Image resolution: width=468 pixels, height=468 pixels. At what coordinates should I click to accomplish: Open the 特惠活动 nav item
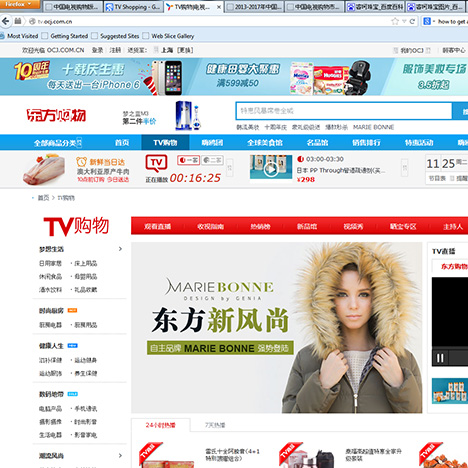[x=419, y=143]
